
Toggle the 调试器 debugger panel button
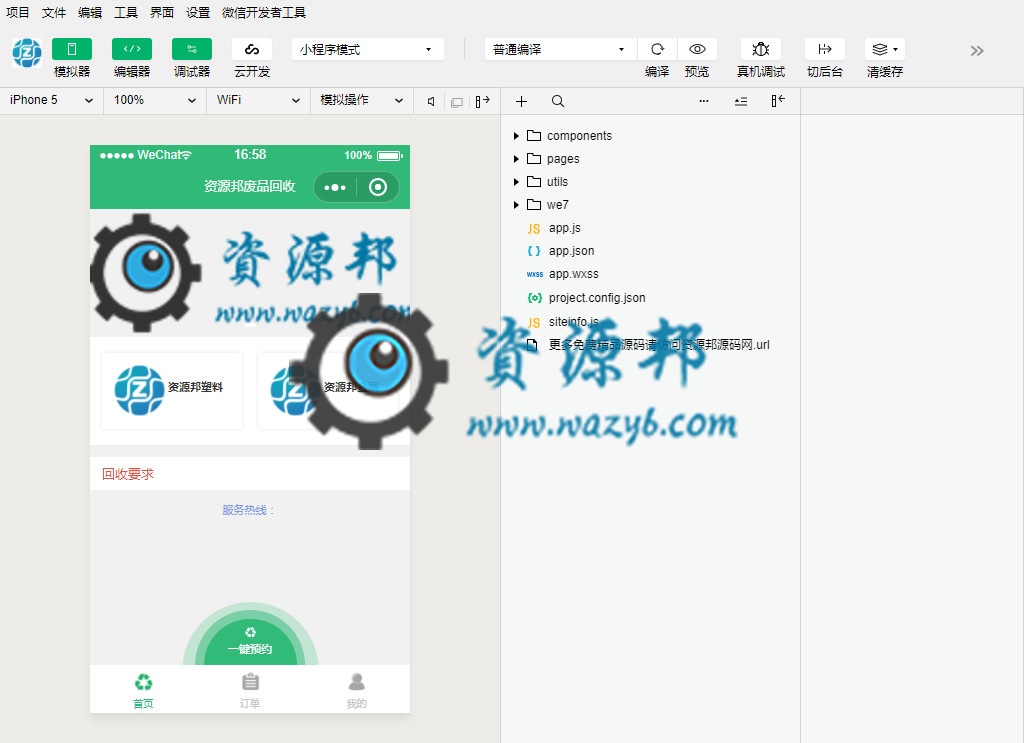coord(192,49)
